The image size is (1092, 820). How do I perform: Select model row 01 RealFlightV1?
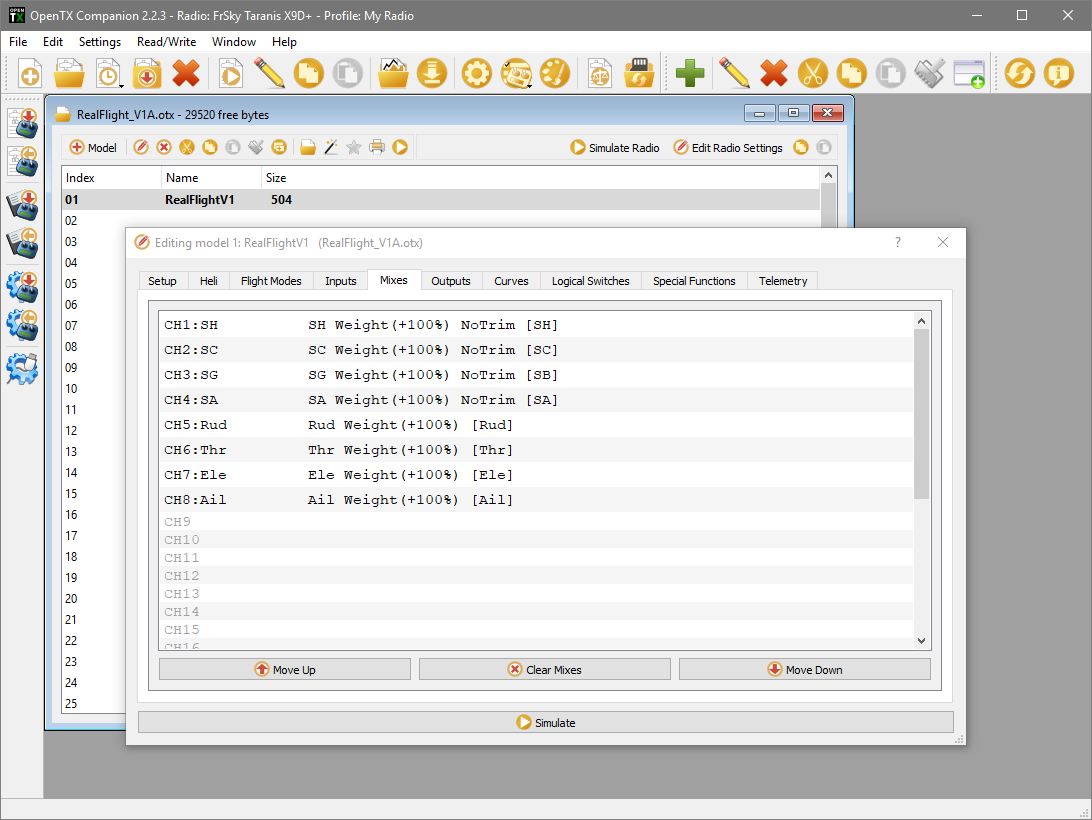click(441, 200)
